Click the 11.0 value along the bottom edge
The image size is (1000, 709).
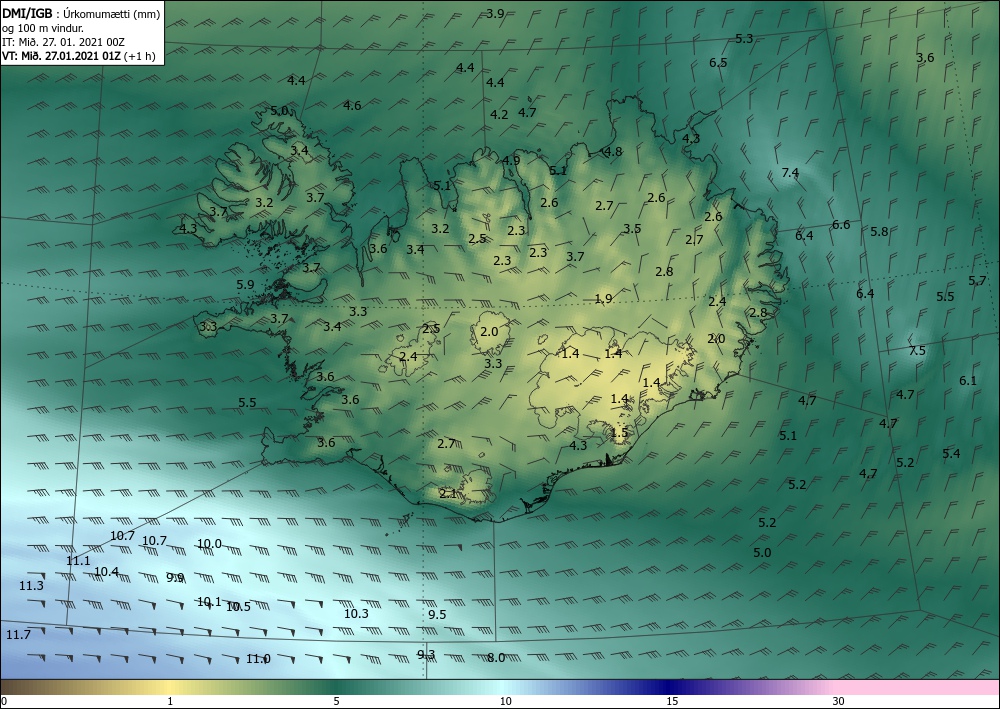click(x=258, y=659)
